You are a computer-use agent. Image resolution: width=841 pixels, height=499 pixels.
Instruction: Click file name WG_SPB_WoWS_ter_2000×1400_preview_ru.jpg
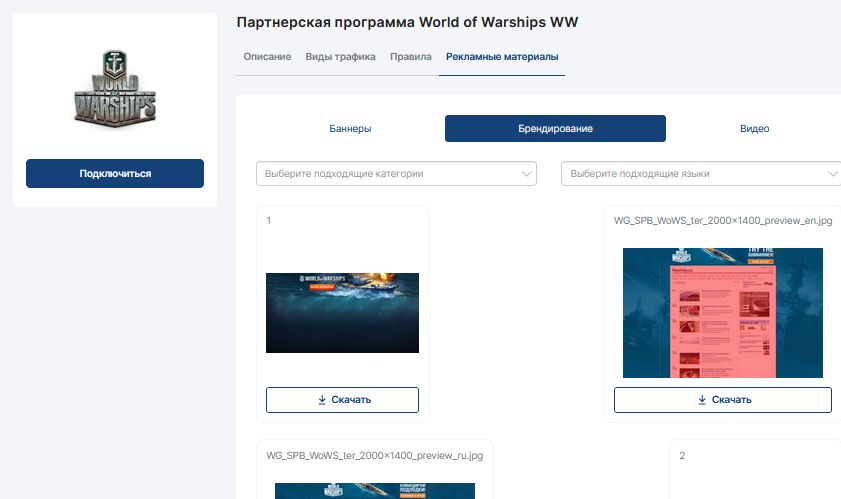tap(374, 456)
